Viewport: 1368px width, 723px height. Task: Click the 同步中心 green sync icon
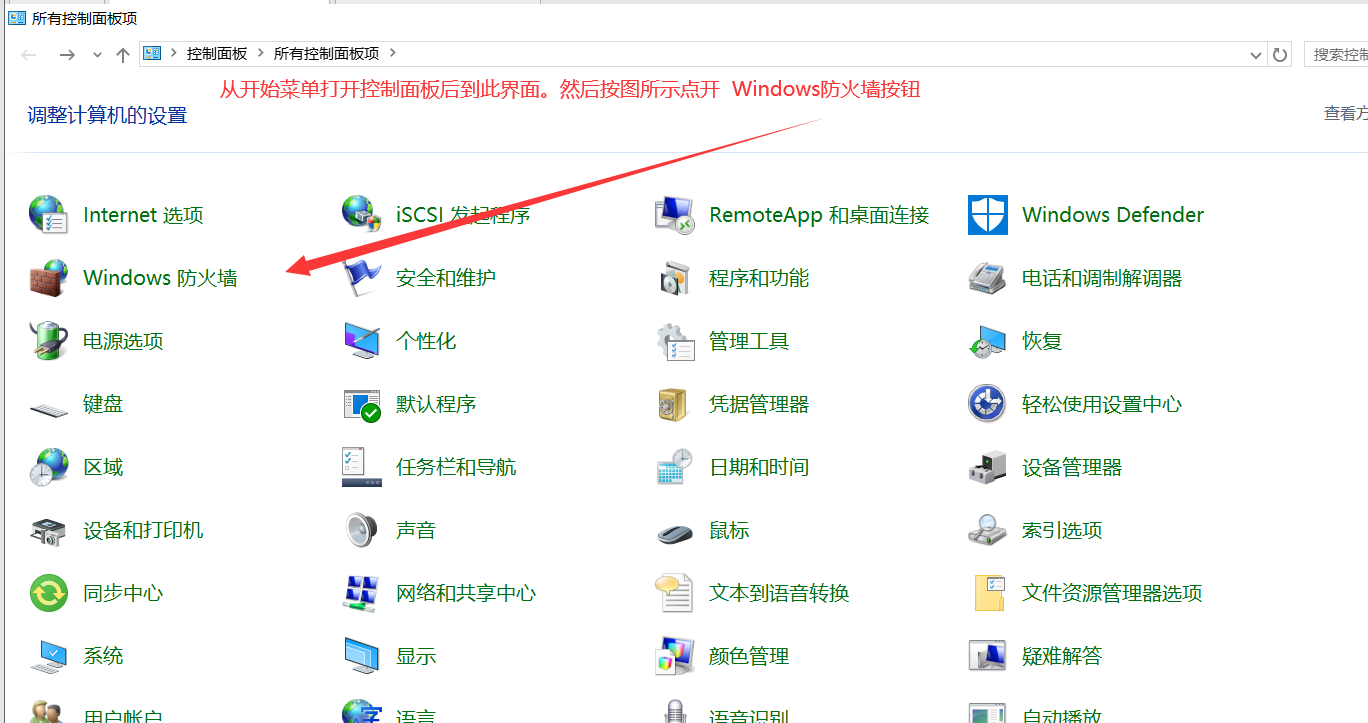[48, 593]
